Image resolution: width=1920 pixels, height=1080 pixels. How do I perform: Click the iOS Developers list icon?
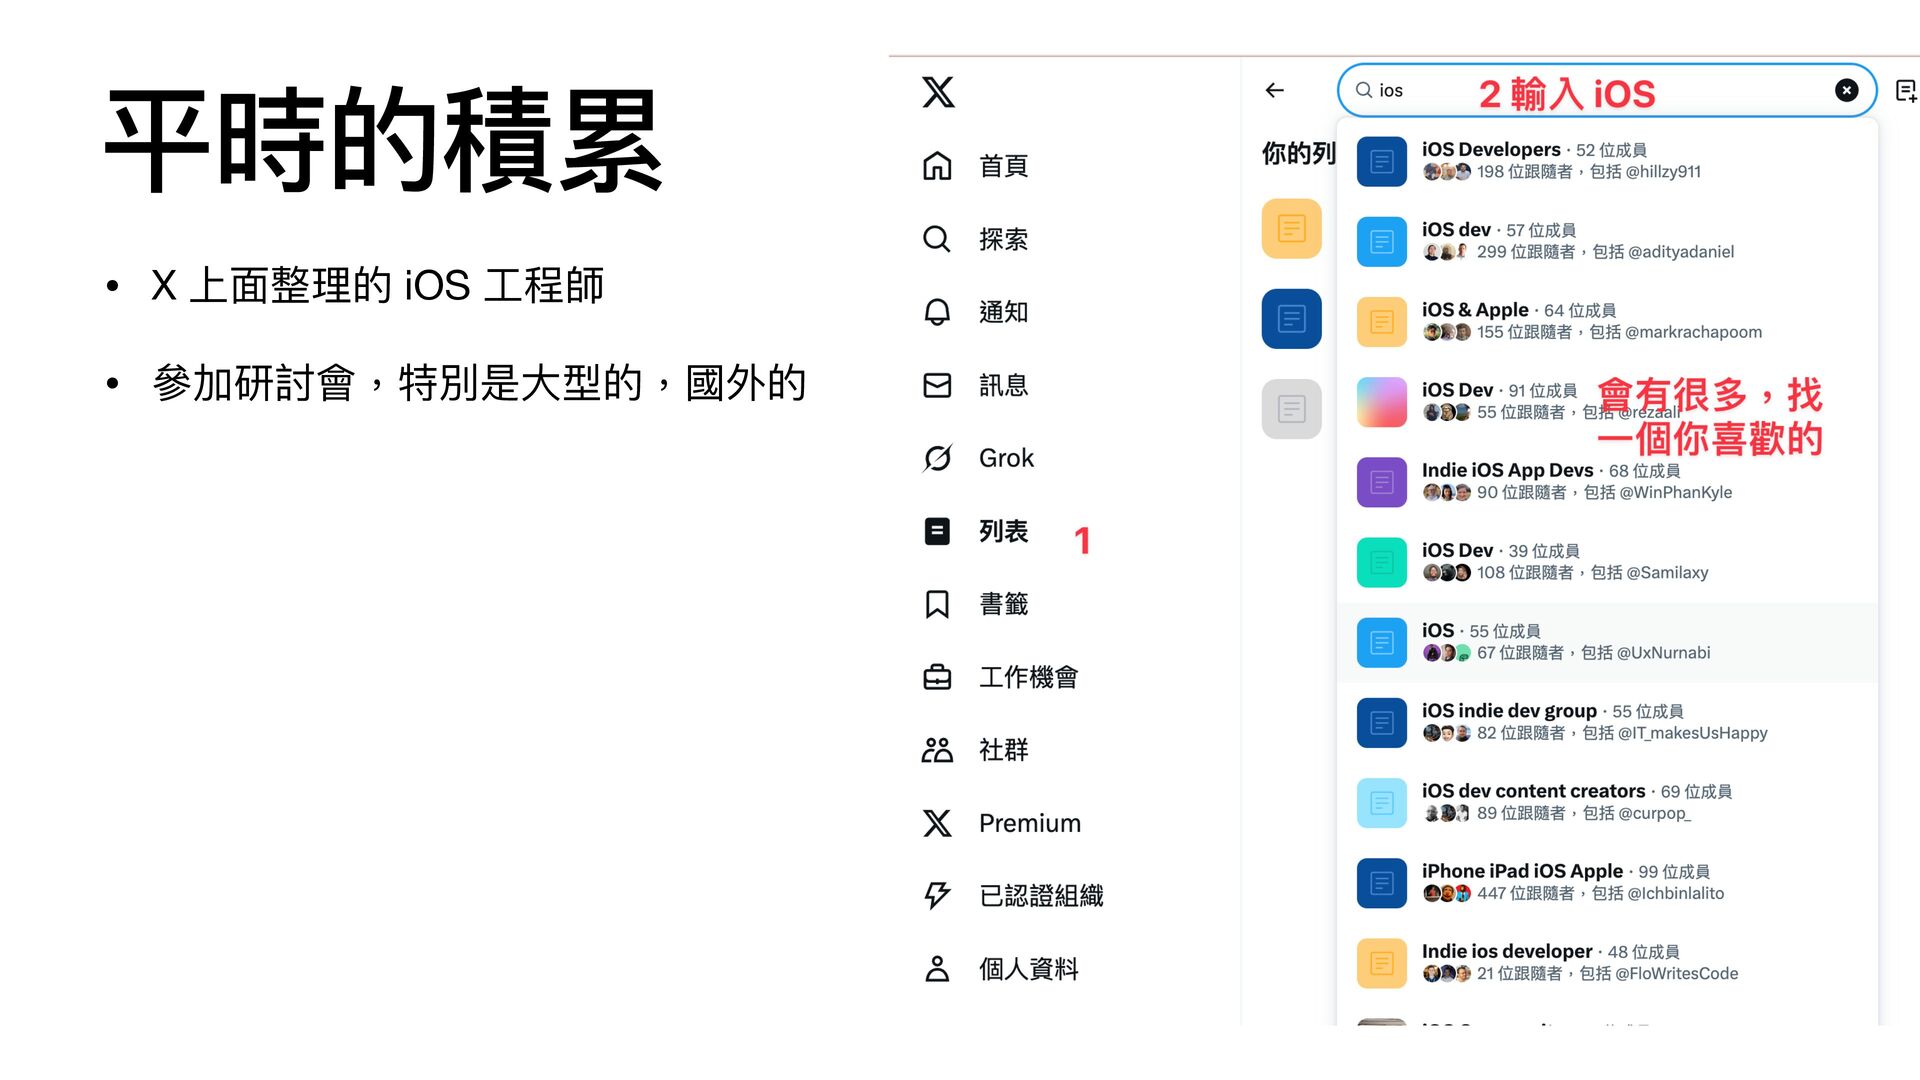click(x=1382, y=162)
